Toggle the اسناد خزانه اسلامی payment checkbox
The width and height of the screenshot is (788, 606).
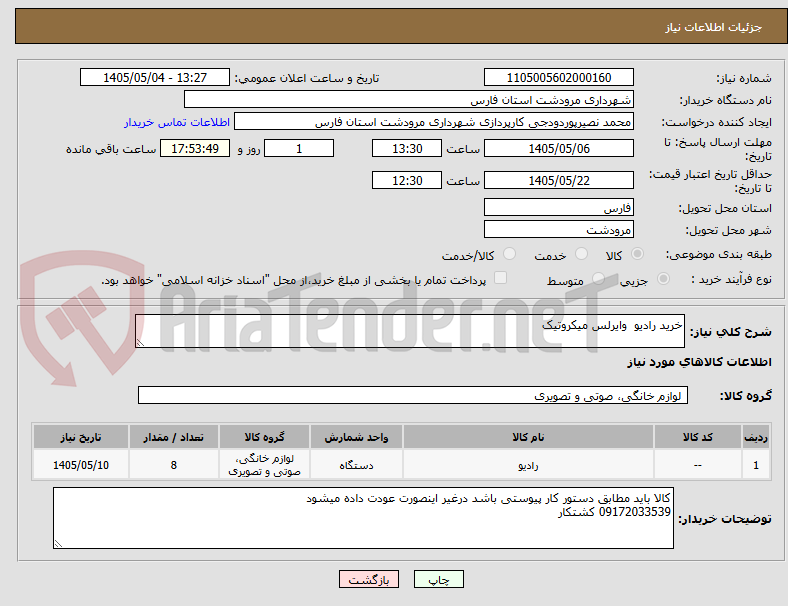point(501,278)
